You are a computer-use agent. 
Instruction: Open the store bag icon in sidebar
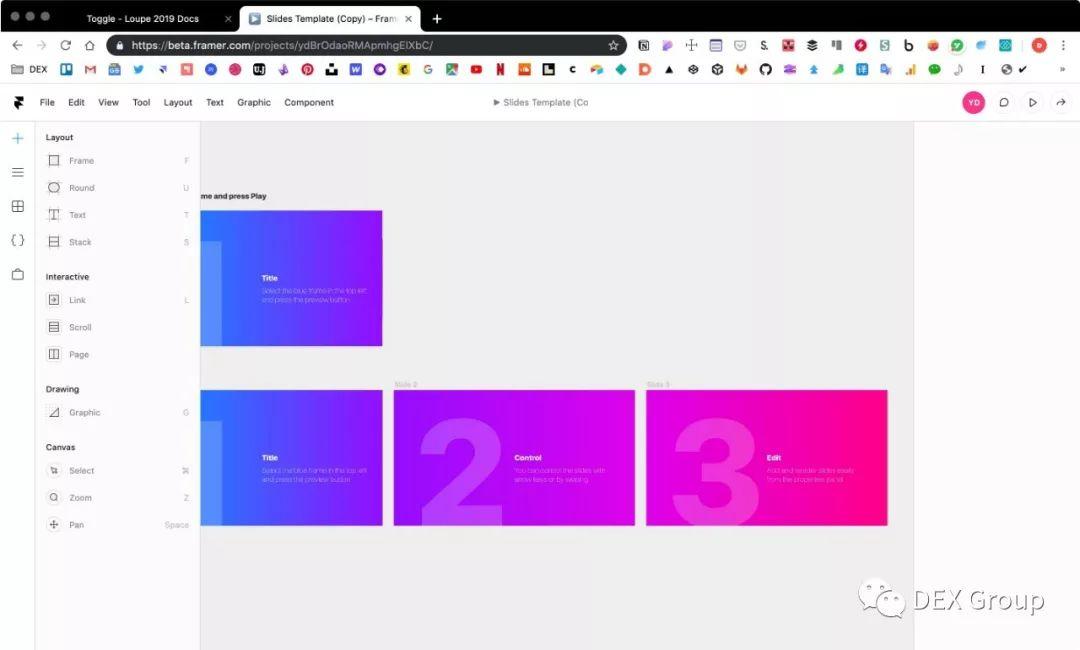tap(17, 274)
